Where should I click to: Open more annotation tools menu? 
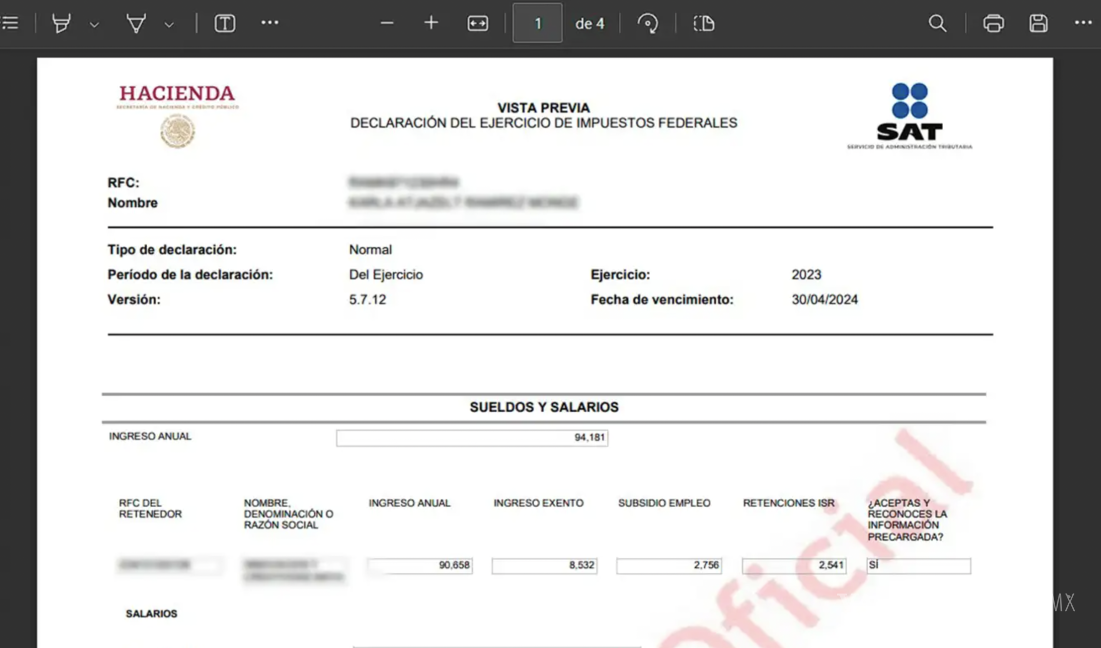(x=270, y=23)
